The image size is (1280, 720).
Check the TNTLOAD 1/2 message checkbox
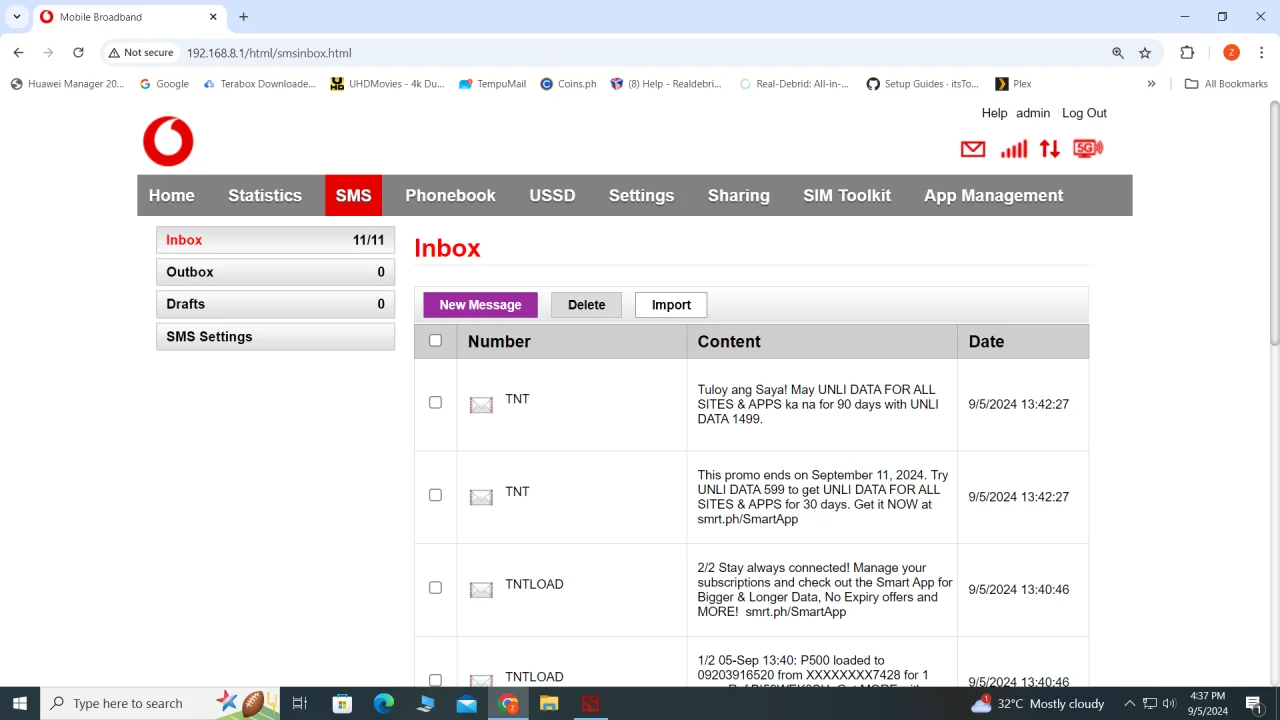[x=435, y=680]
